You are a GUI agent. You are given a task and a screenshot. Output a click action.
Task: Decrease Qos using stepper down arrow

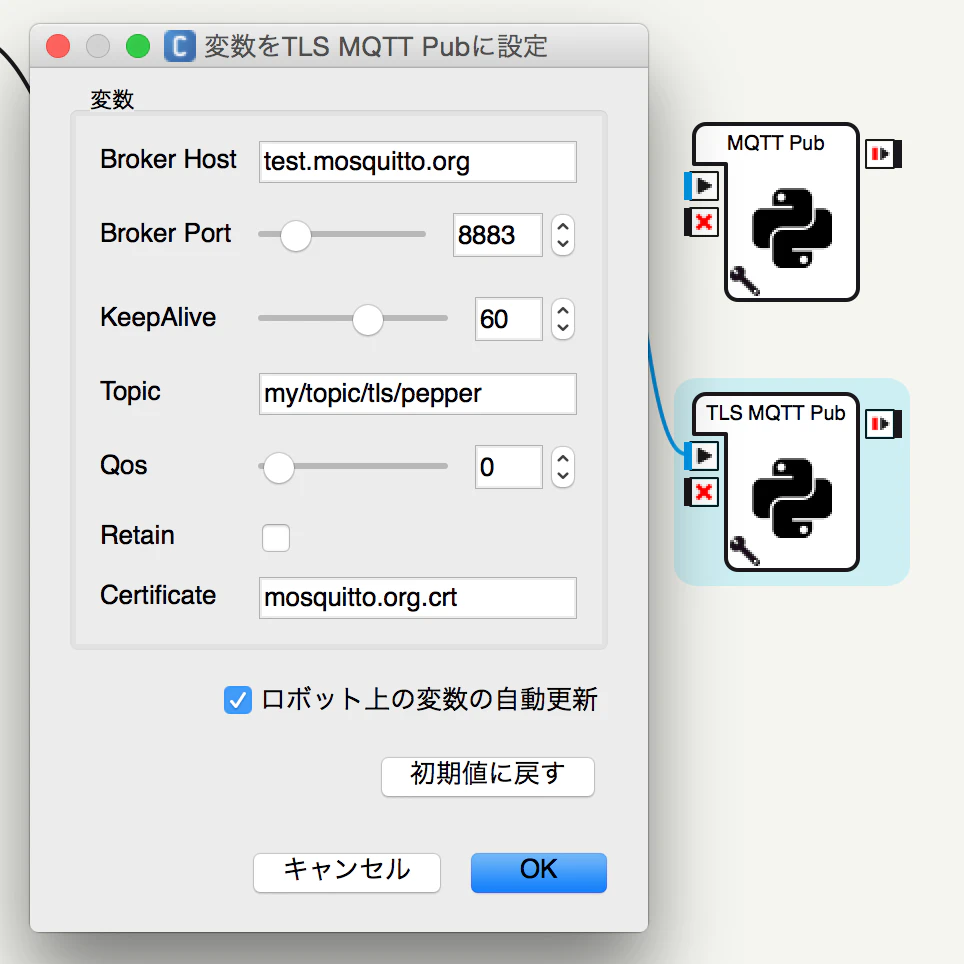click(563, 476)
